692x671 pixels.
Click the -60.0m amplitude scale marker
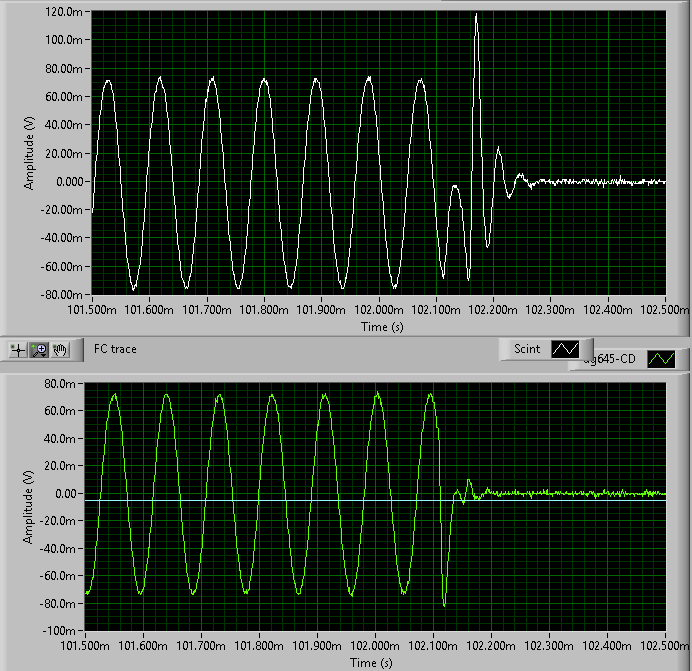coord(57,576)
